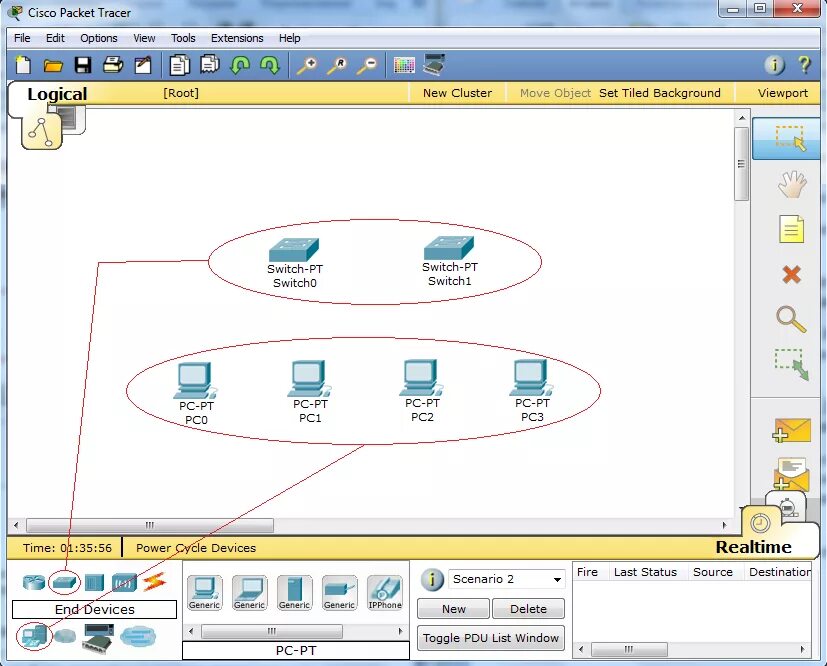This screenshot has height=666, width=827.
Task: Switch to Simulation mode tab
Action: pyautogui.click(x=788, y=507)
